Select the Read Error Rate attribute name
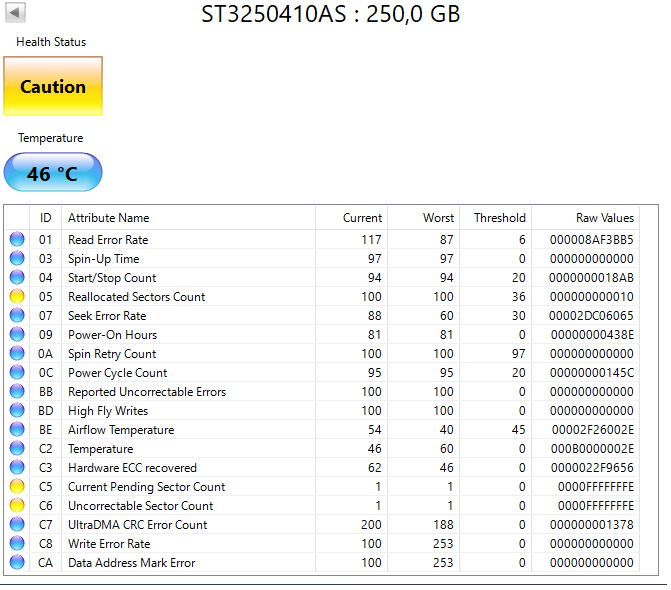The height and width of the screenshot is (590, 671). coord(108,240)
